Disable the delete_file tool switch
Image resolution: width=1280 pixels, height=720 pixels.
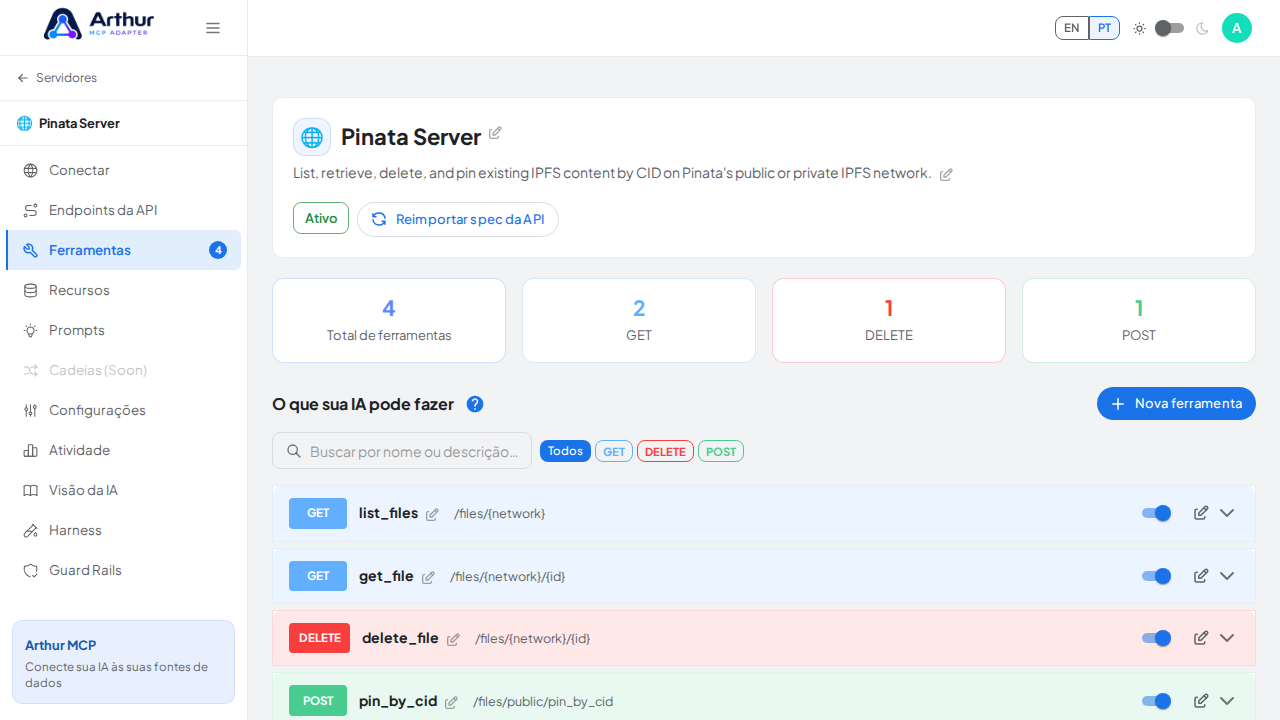(1157, 638)
